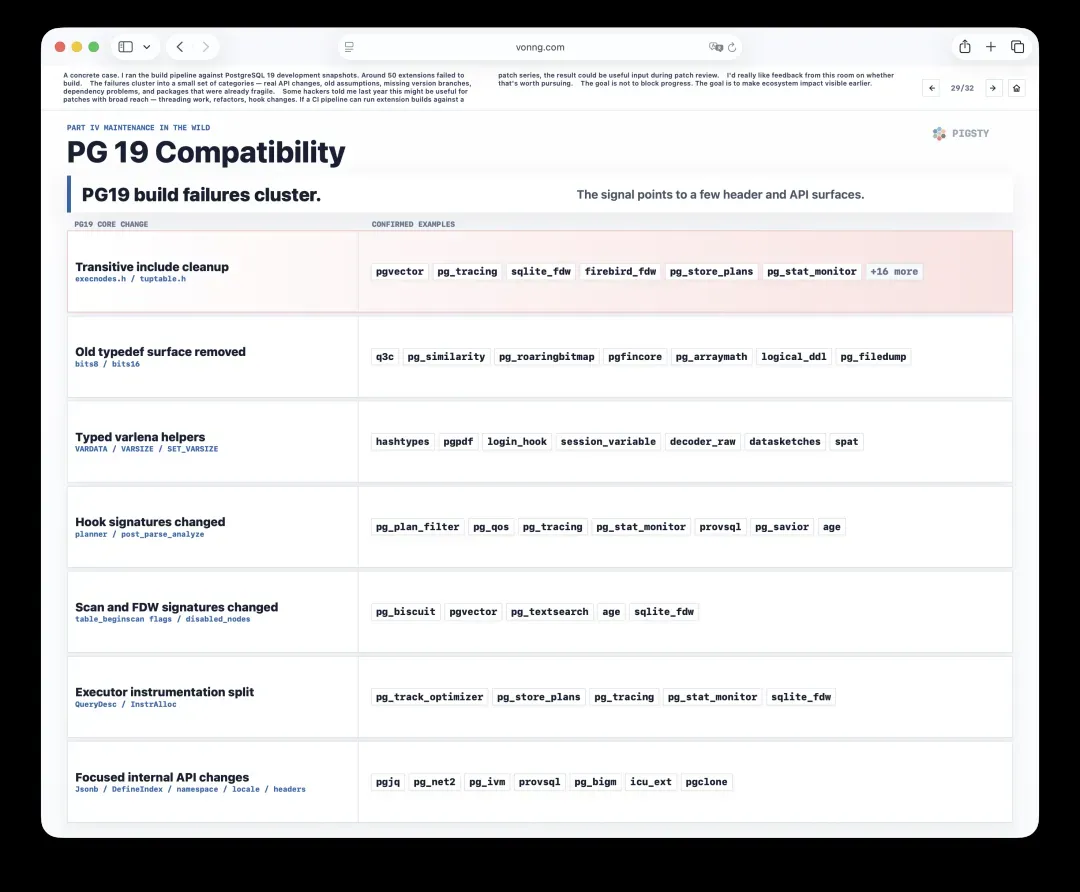Select the pgjq tag
The image size is (1080, 892).
[388, 782]
